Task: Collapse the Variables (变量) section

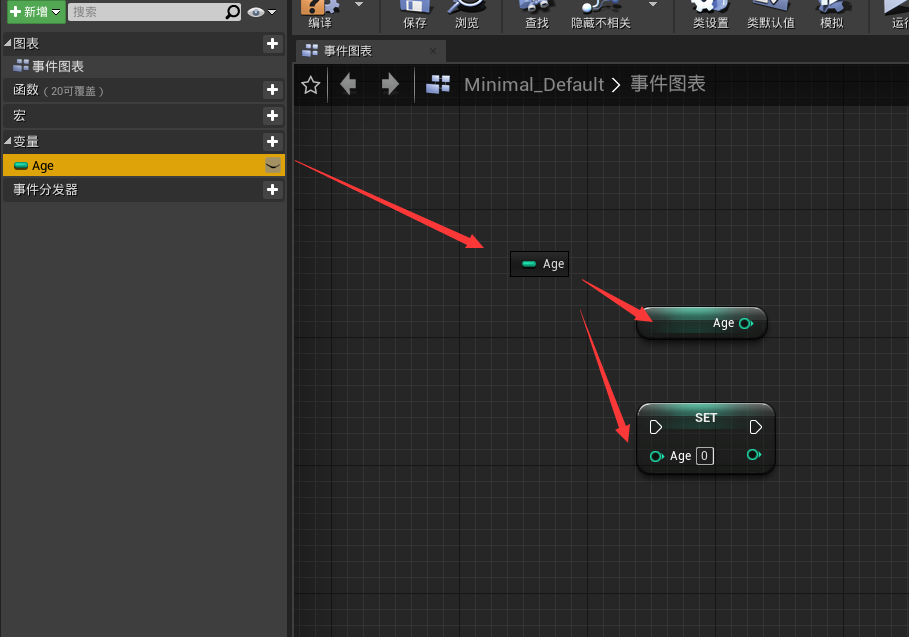Action: click(x=8, y=142)
